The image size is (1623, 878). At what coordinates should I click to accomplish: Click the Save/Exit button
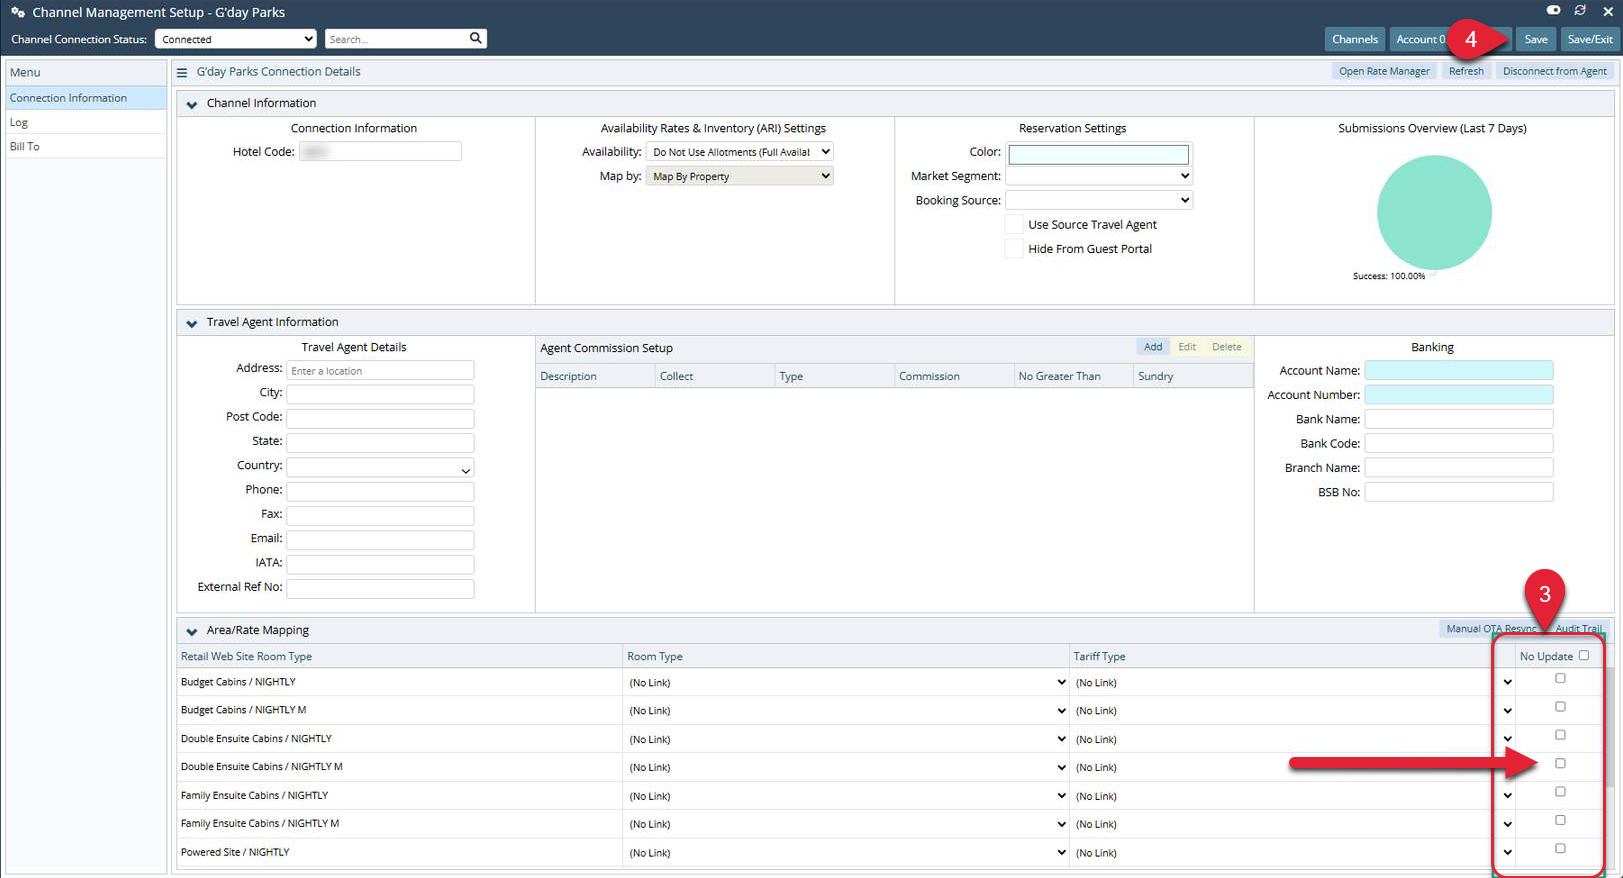point(1589,39)
